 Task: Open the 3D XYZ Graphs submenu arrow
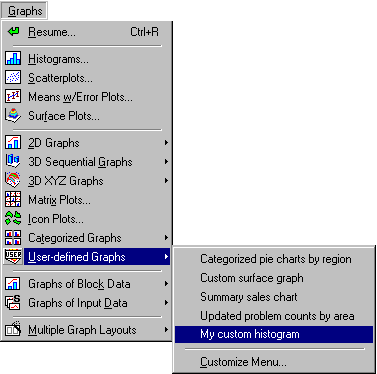166,181
